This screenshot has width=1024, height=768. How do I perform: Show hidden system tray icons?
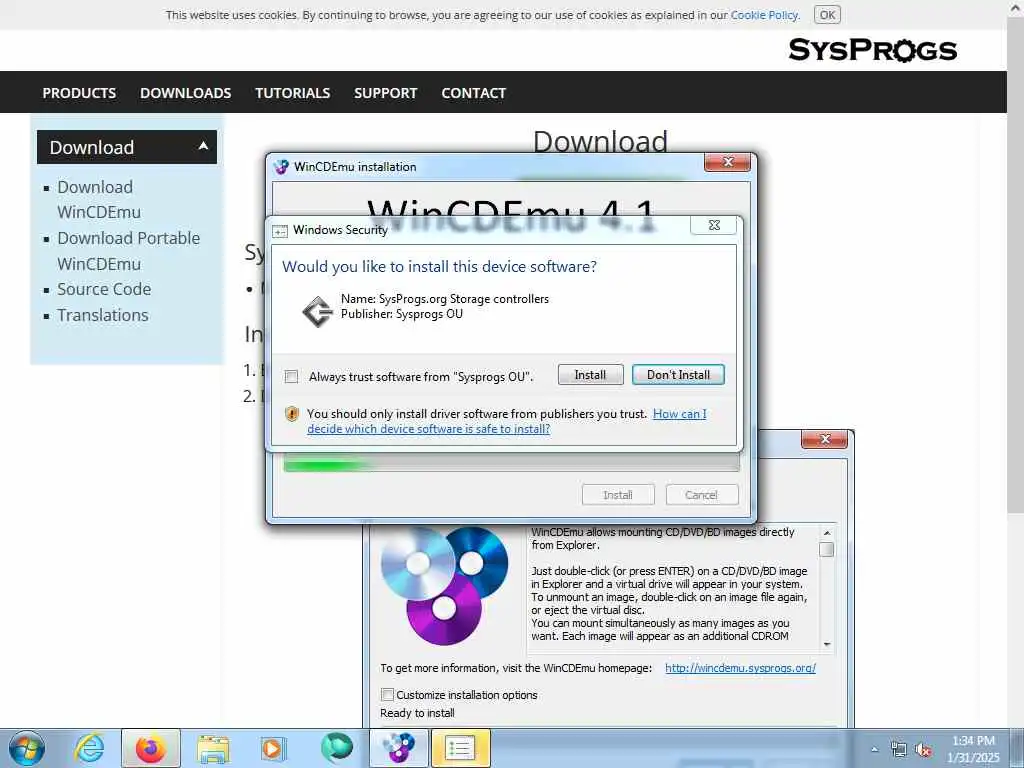(874, 749)
